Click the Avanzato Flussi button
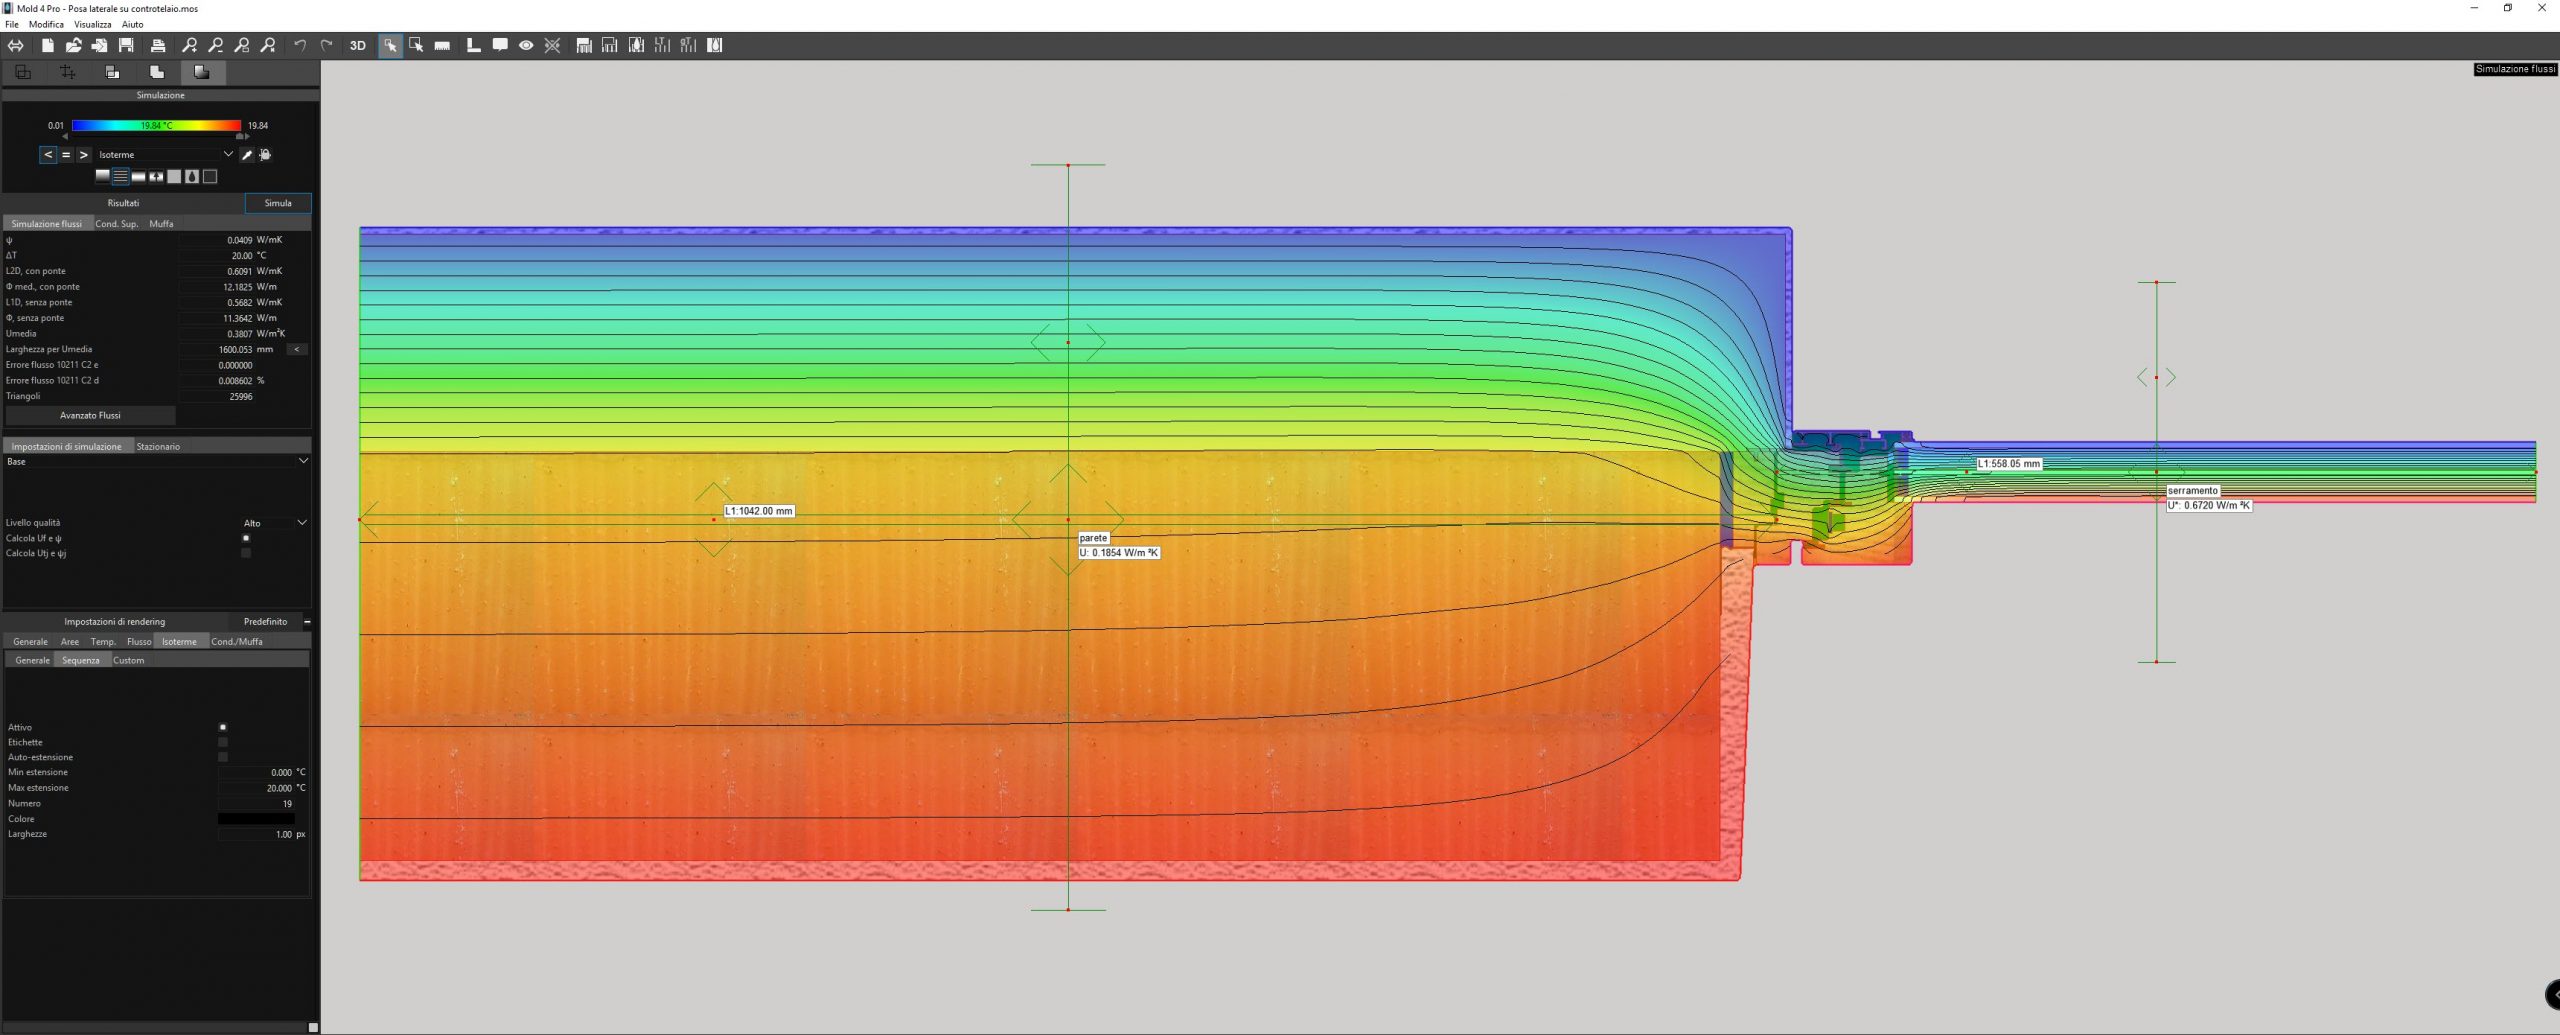The height and width of the screenshot is (1035, 2560). click(x=90, y=415)
